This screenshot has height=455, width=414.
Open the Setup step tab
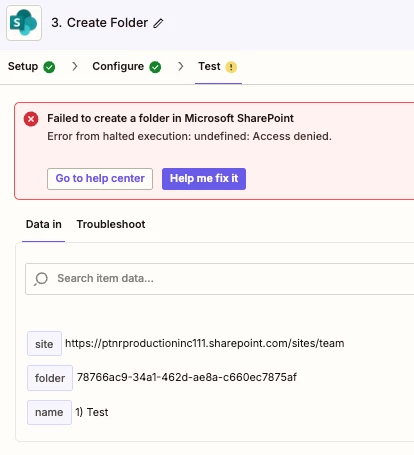coord(32,67)
